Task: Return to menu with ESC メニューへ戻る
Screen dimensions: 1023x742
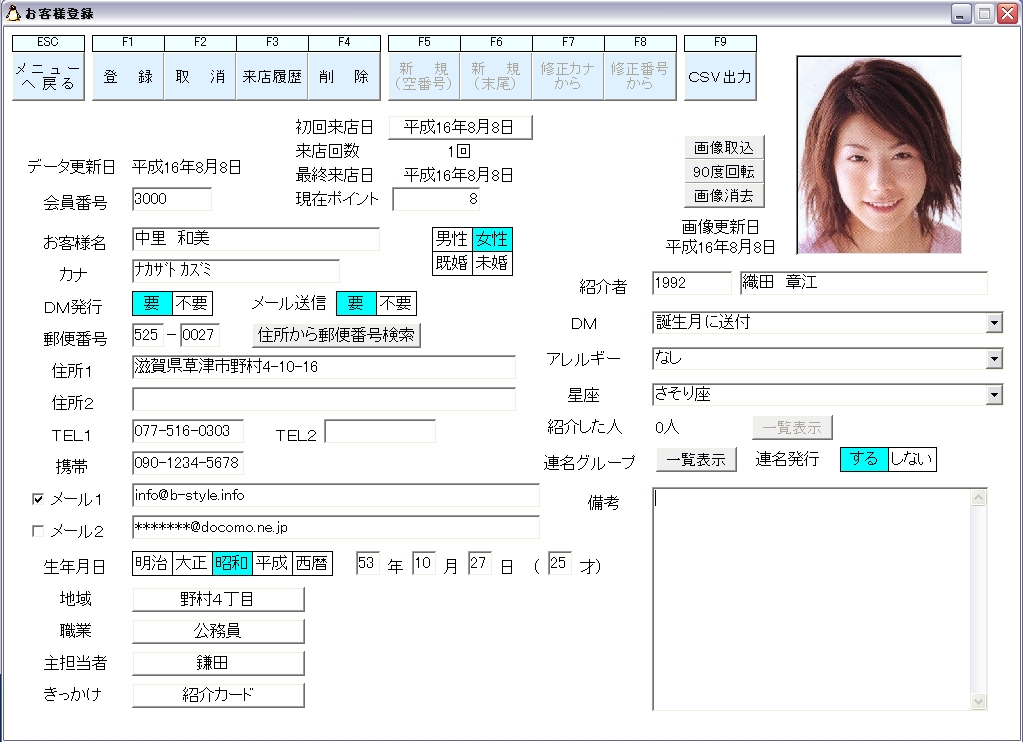Action: pyautogui.click(x=48, y=76)
